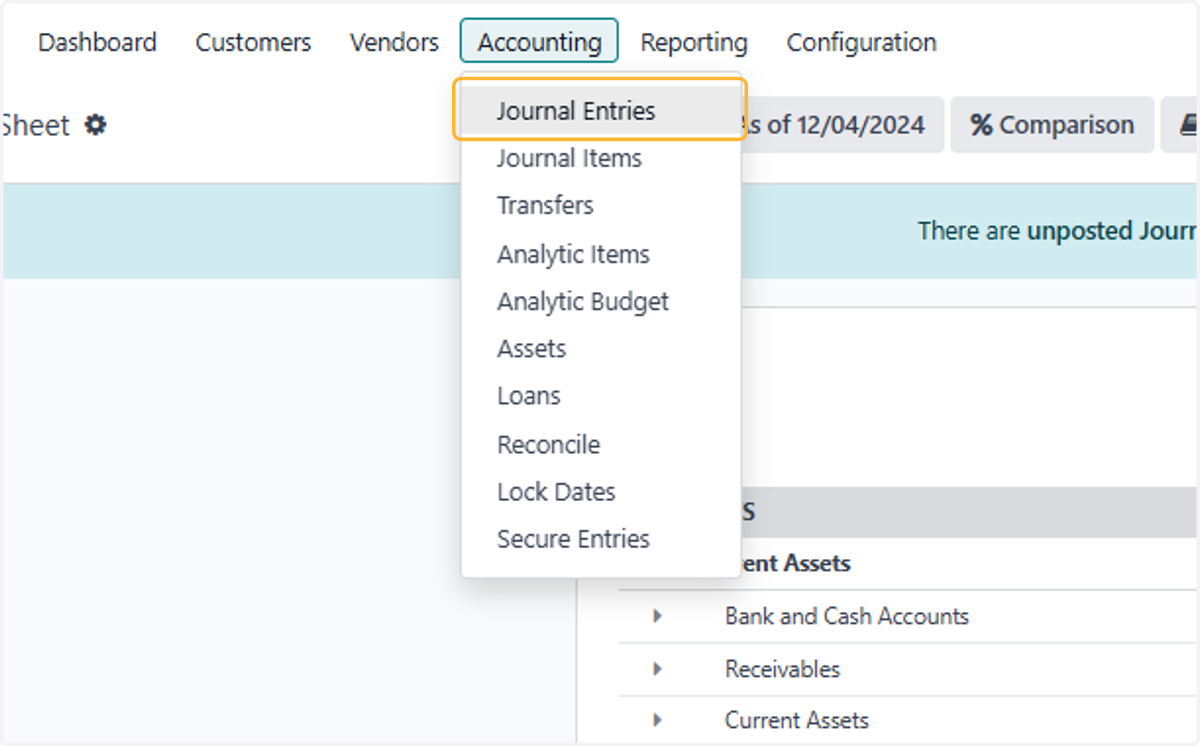This screenshot has height=746, width=1200.
Task: Select Journal Entries from the dropdown
Action: coord(600,110)
